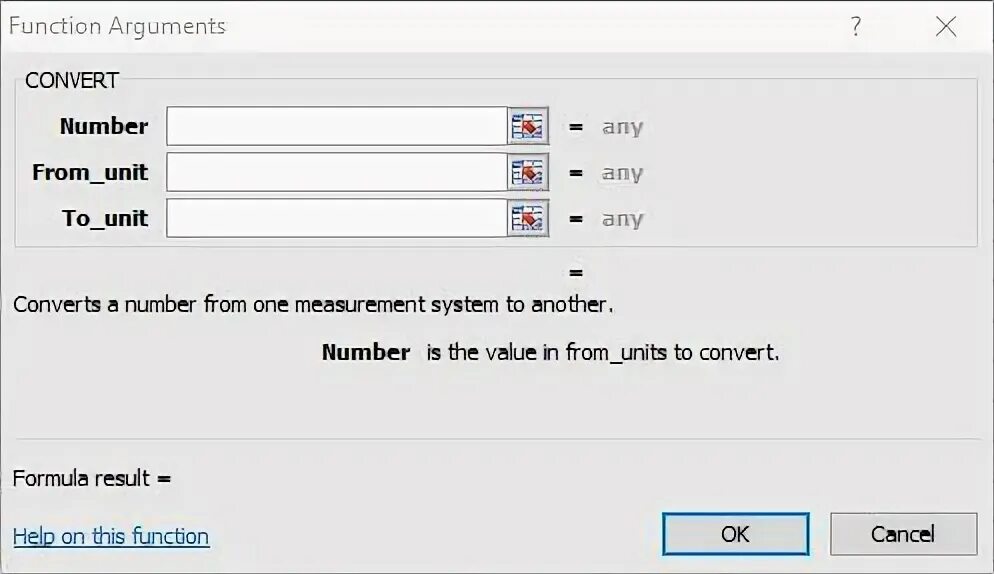Click the From_unit argument label
994x574 pixels.
tap(90, 173)
